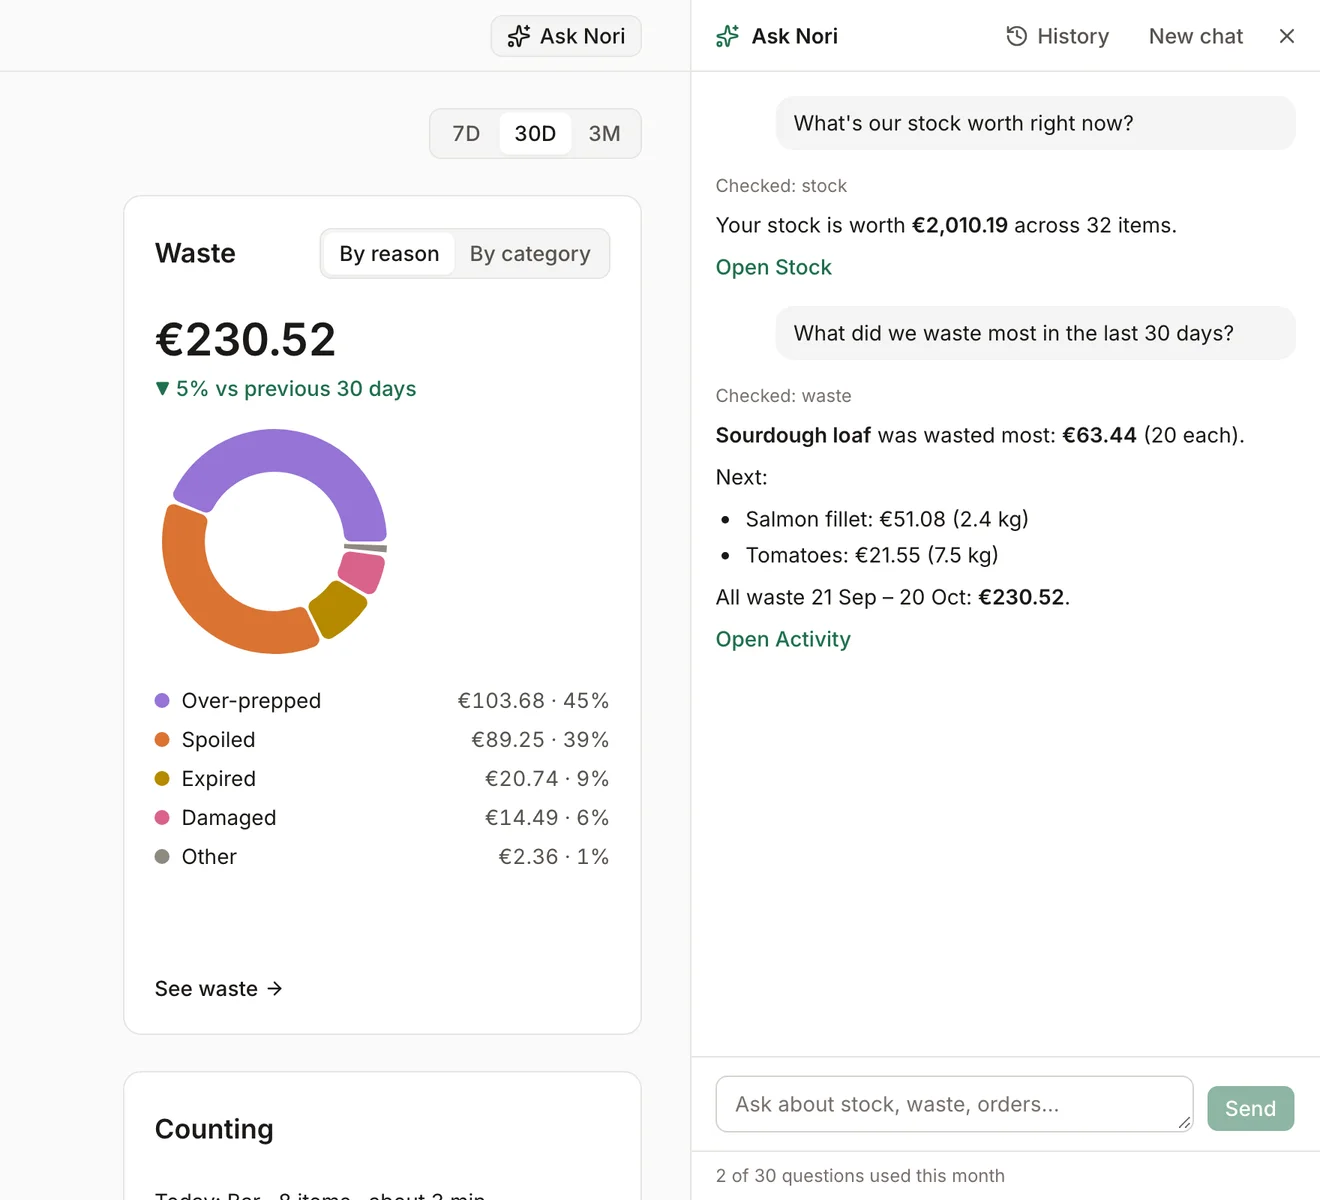Open the See waste link
Viewport: 1320px width, 1200px height.
[219, 988]
